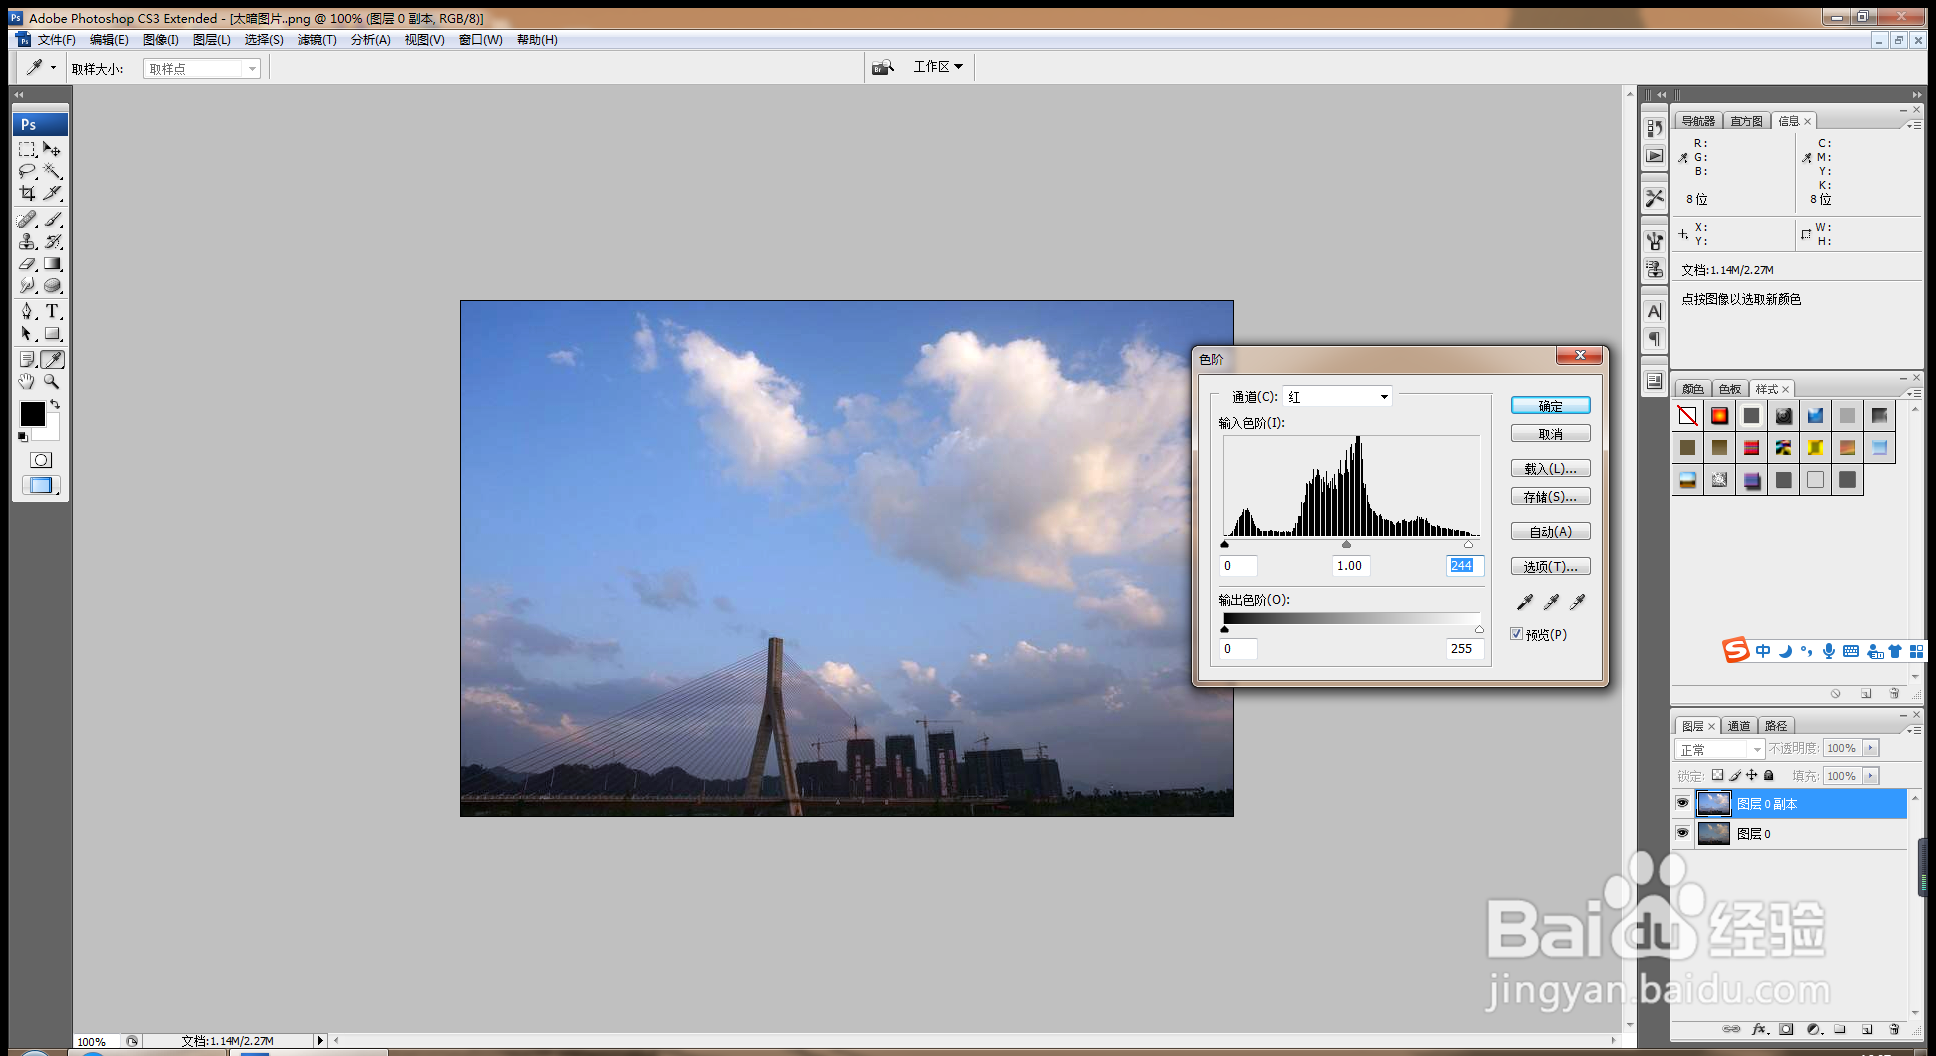Open the 图像(I) menu

(x=160, y=40)
